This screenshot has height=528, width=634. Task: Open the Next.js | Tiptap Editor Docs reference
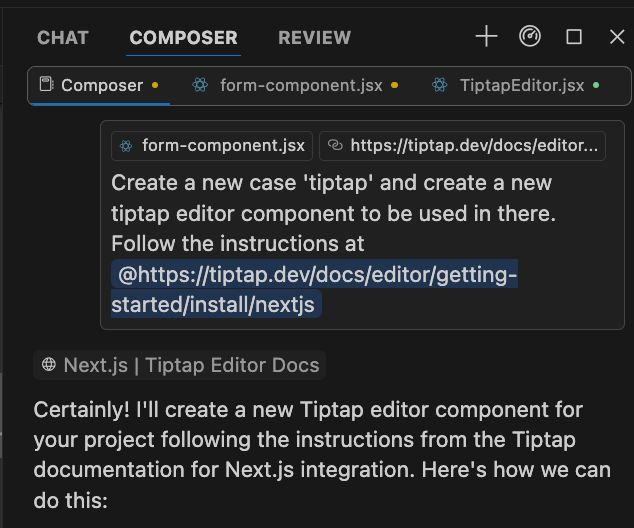(x=190, y=365)
